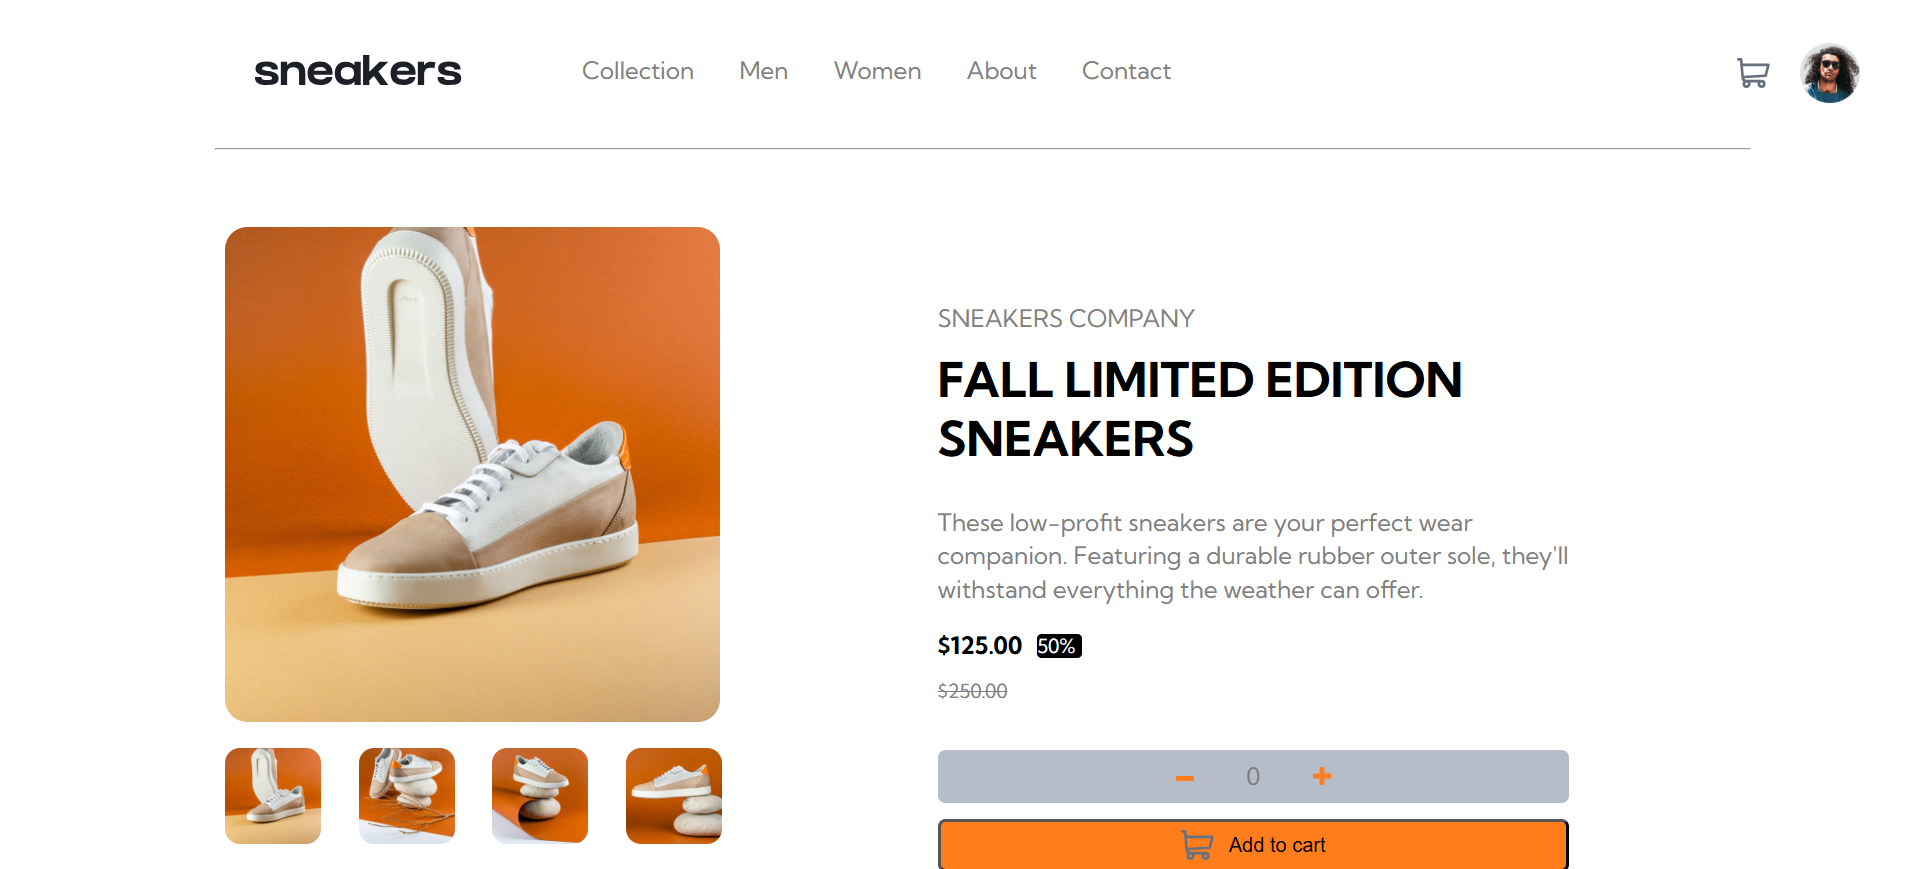Navigate to the Women page
1905x869 pixels.
[x=877, y=71]
